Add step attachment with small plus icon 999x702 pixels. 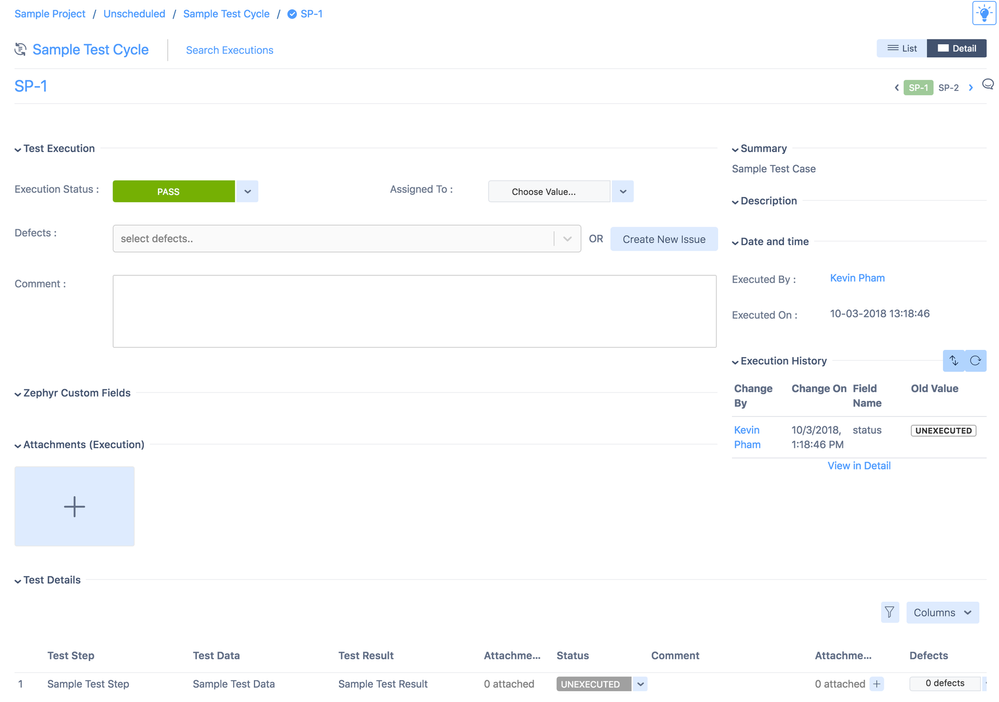tap(877, 684)
